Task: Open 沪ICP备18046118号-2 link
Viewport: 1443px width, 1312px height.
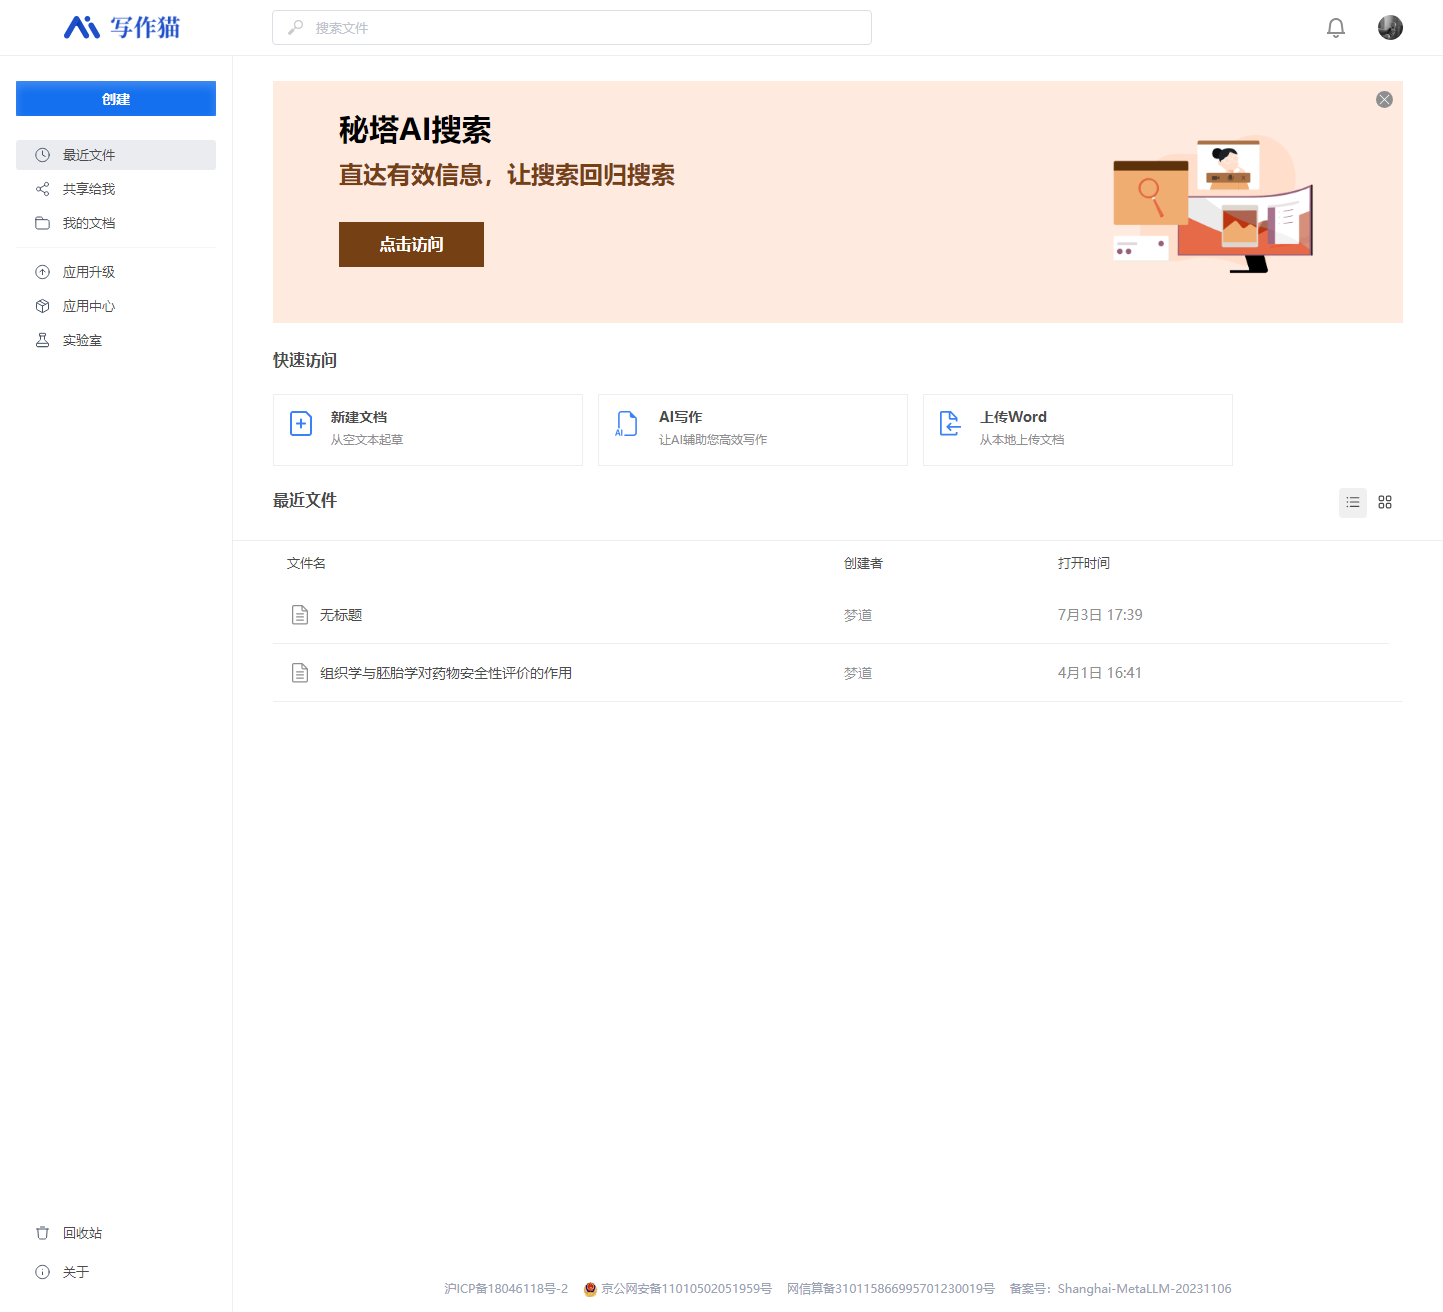Action: [x=506, y=1289]
